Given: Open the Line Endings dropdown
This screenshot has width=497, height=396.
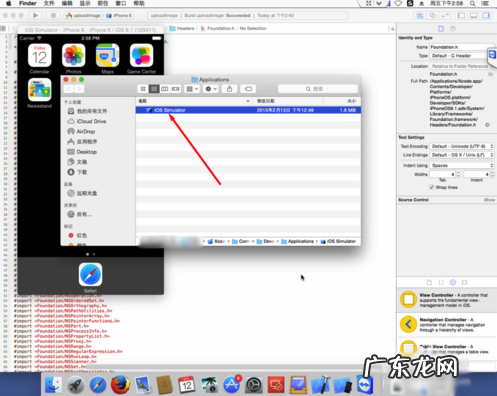Looking at the screenshot, I should pyautogui.click(x=462, y=155).
